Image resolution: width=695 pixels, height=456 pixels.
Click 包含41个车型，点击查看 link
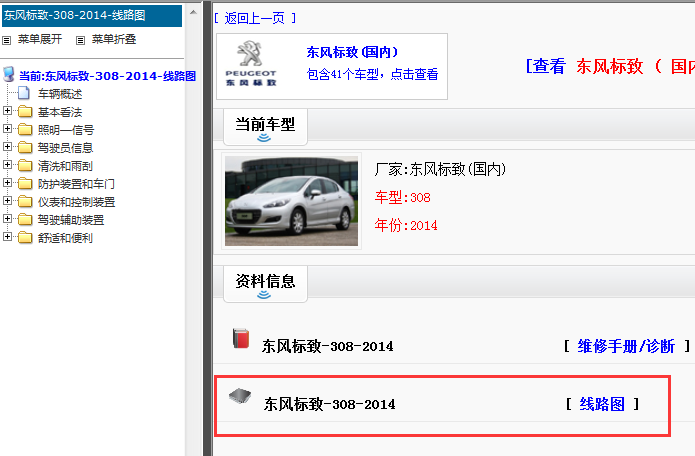pyautogui.click(x=372, y=74)
